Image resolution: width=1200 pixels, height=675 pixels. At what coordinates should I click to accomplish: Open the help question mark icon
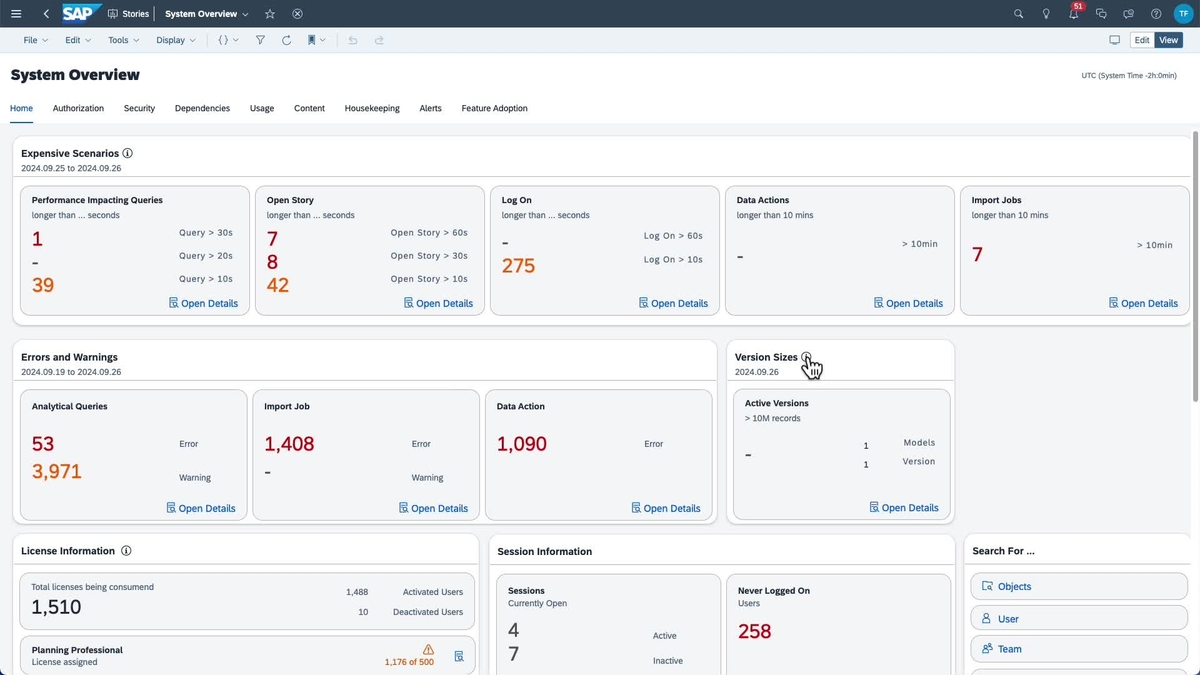pyautogui.click(x=1156, y=14)
